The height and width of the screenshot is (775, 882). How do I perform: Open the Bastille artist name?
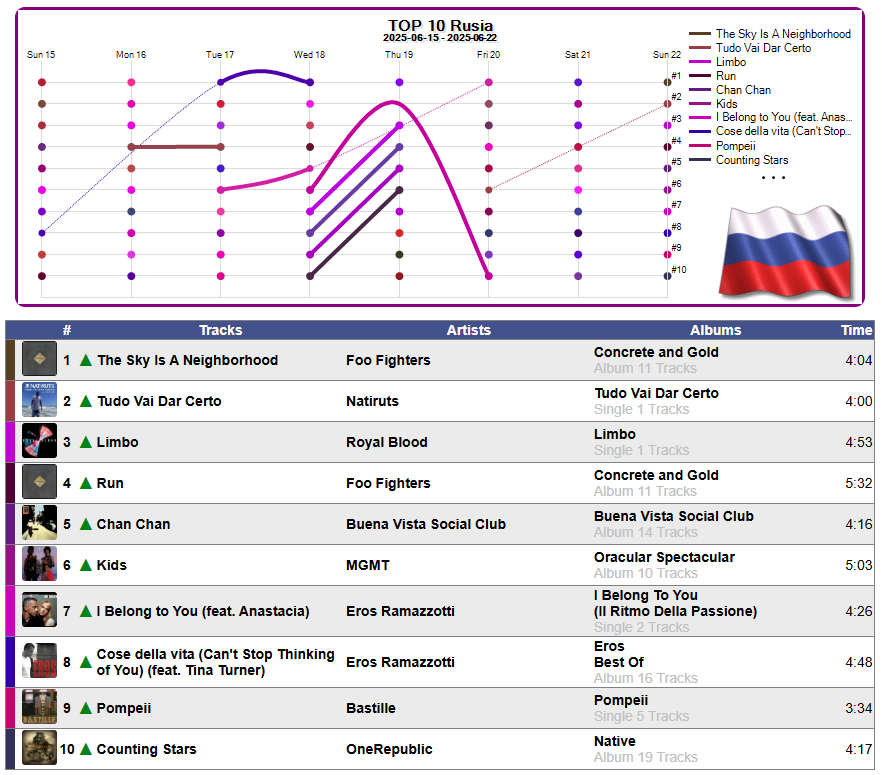click(371, 708)
